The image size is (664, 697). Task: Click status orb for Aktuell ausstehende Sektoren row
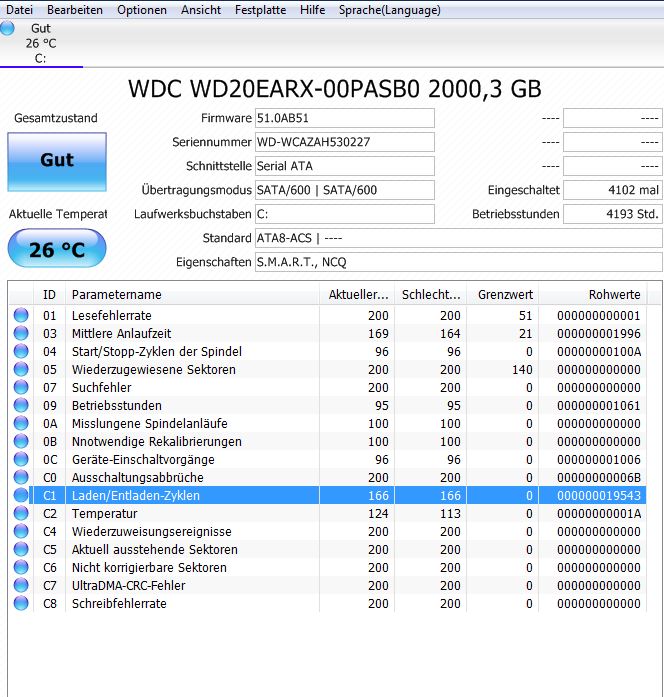pos(21,549)
